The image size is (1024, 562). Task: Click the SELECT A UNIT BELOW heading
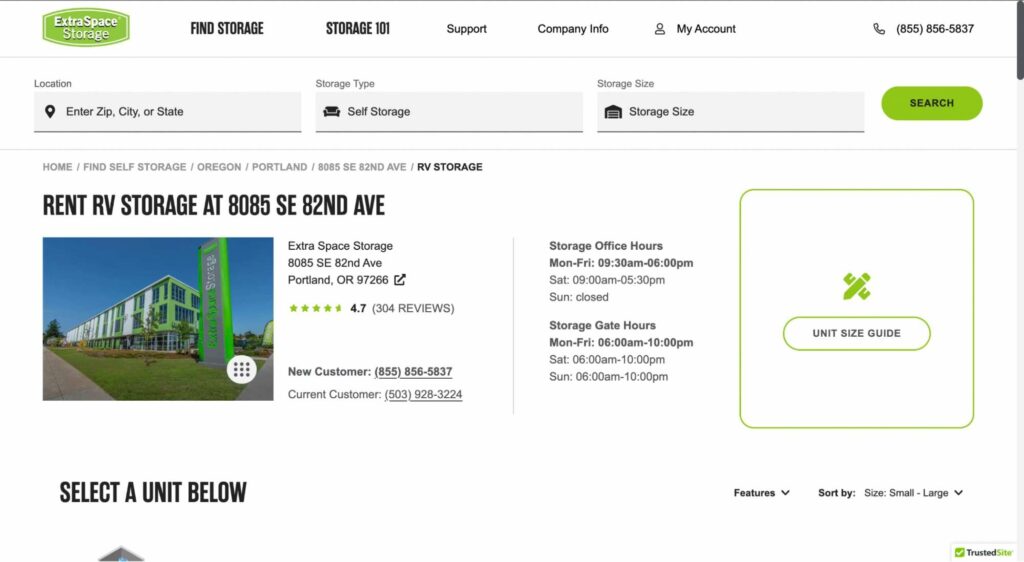click(153, 493)
